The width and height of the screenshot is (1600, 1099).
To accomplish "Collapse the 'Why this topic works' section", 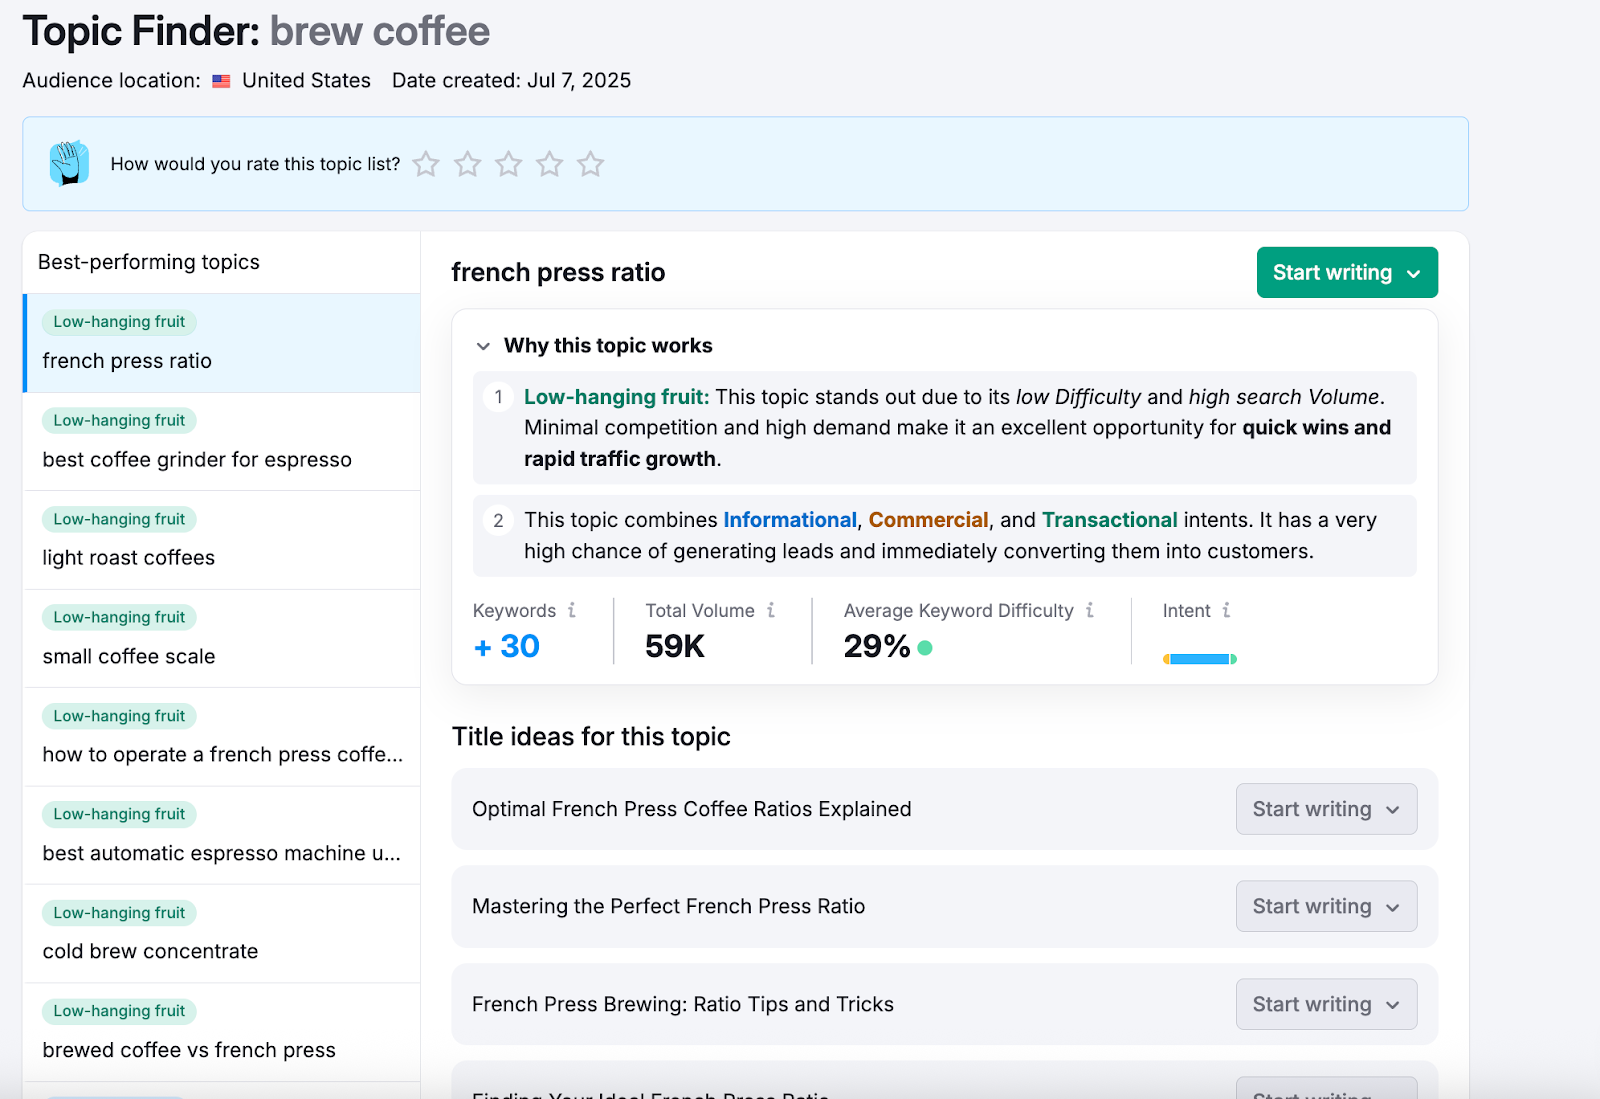I will point(484,346).
